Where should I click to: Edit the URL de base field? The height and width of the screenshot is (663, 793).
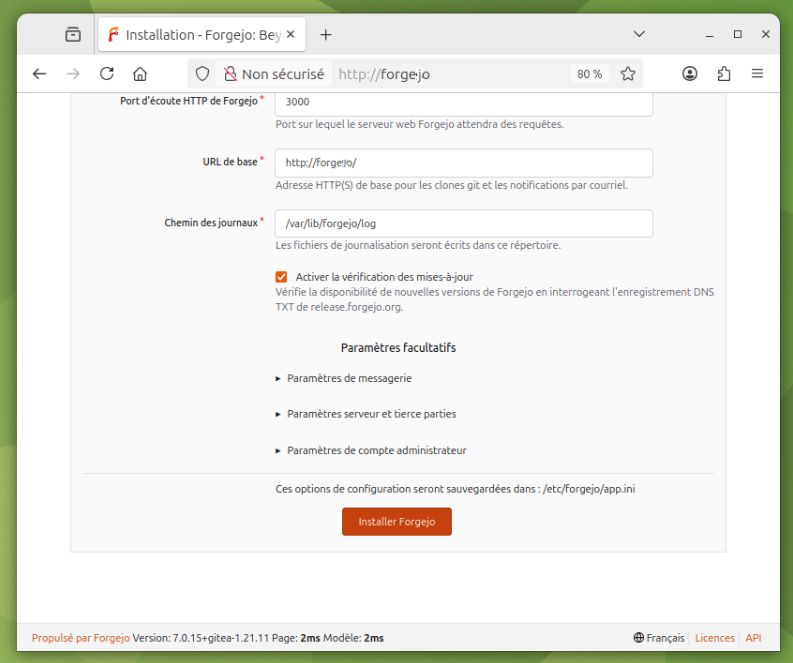pyautogui.click(x=464, y=163)
